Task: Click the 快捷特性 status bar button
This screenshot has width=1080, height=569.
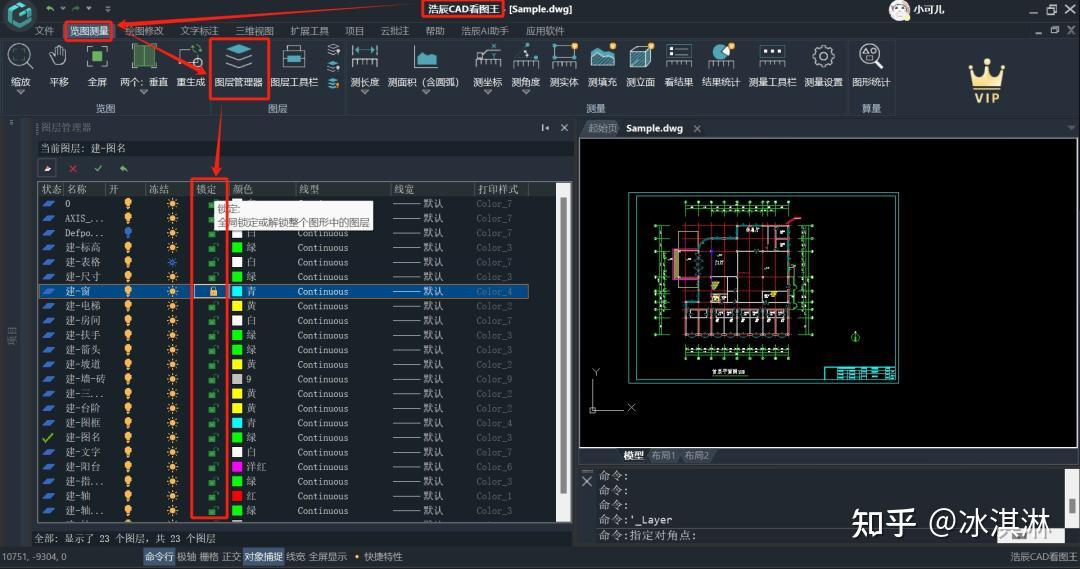Action: [383, 557]
